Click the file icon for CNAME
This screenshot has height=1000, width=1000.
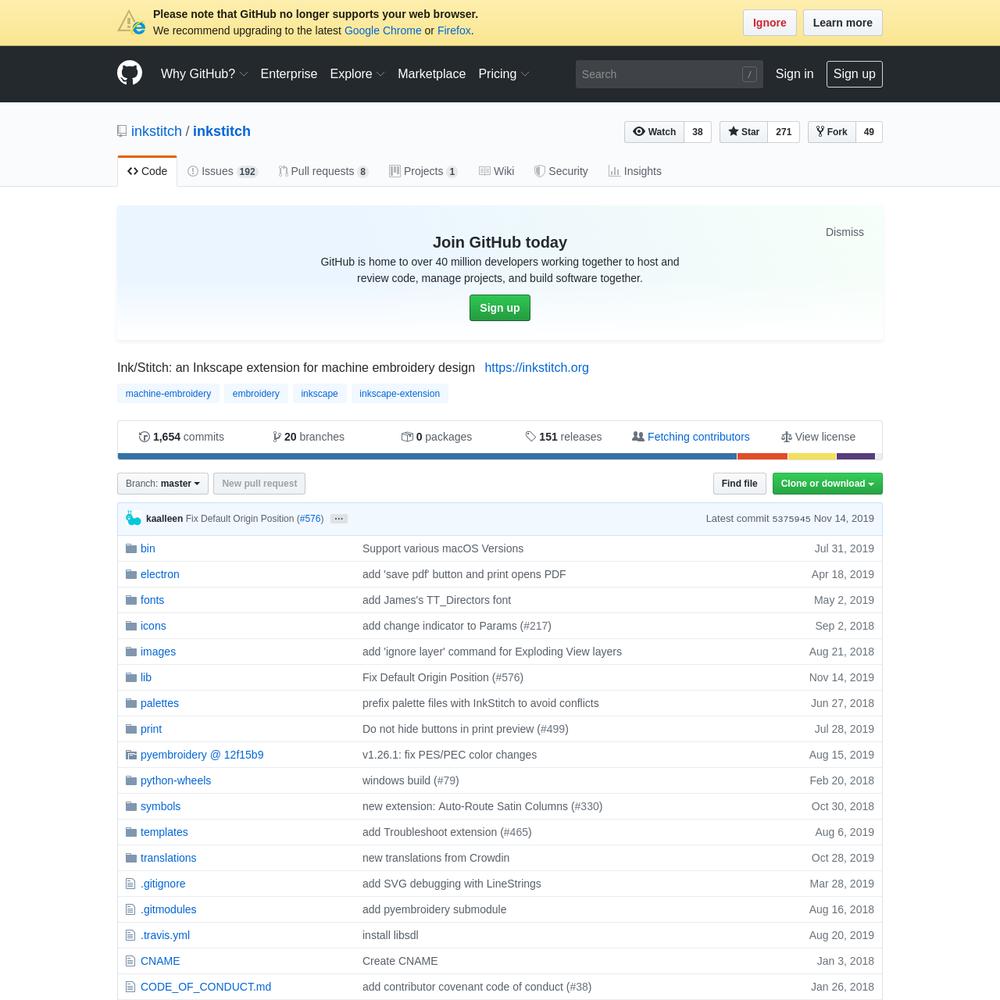(131, 960)
